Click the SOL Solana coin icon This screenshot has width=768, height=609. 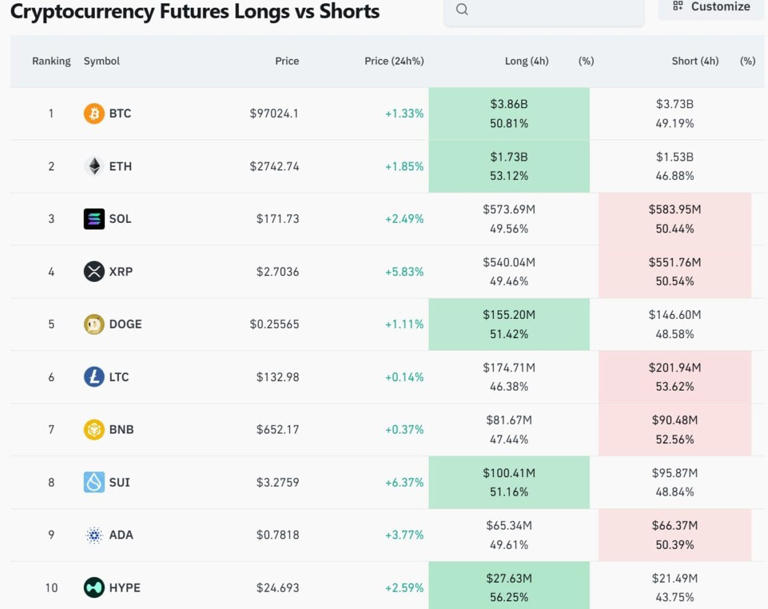[x=94, y=219]
